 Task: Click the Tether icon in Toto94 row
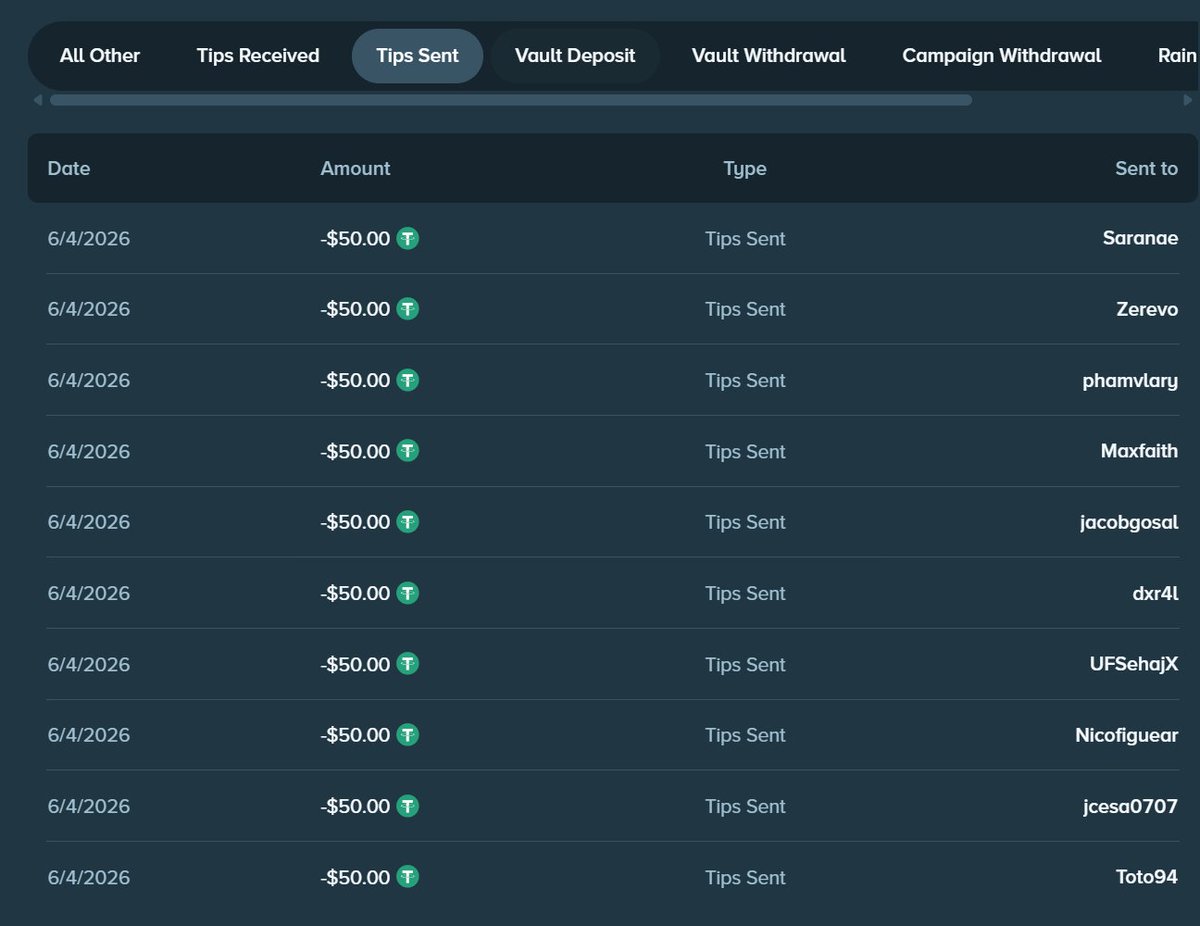407,877
